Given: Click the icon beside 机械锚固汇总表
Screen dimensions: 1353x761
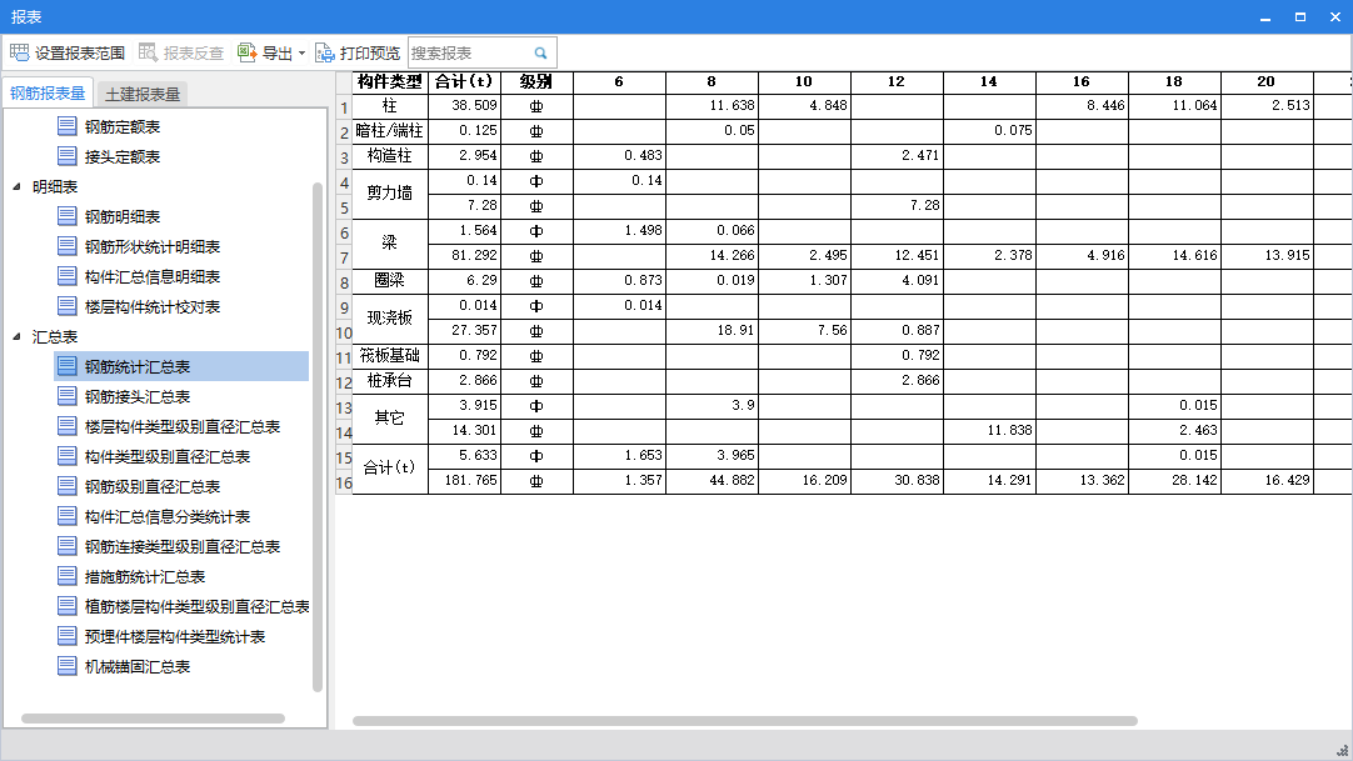Looking at the screenshot, I should point(67,666).
